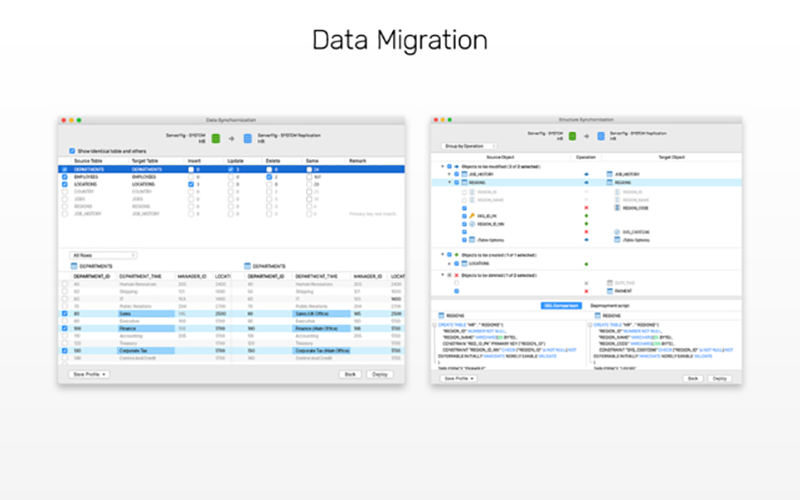Select the JOB_HISTORY source table row

point(232,214)
